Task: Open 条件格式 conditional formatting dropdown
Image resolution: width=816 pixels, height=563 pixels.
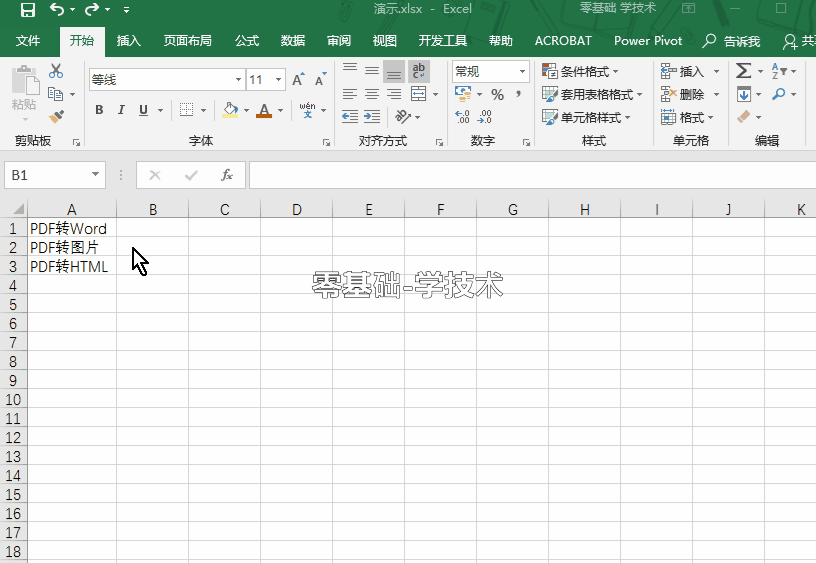Action: pyautogui.click(x=580, y=71)
